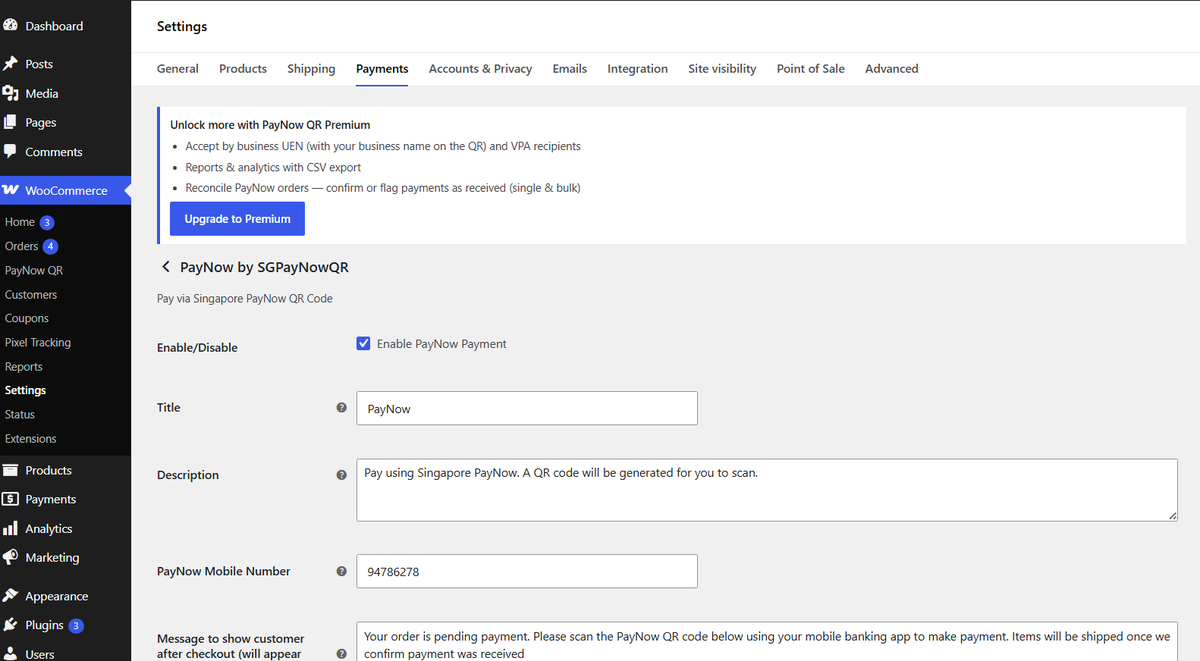Click help icon beside PayNow Mobile Number
1200x661 pixels.
pyautogui.click(x=341, y=571)
